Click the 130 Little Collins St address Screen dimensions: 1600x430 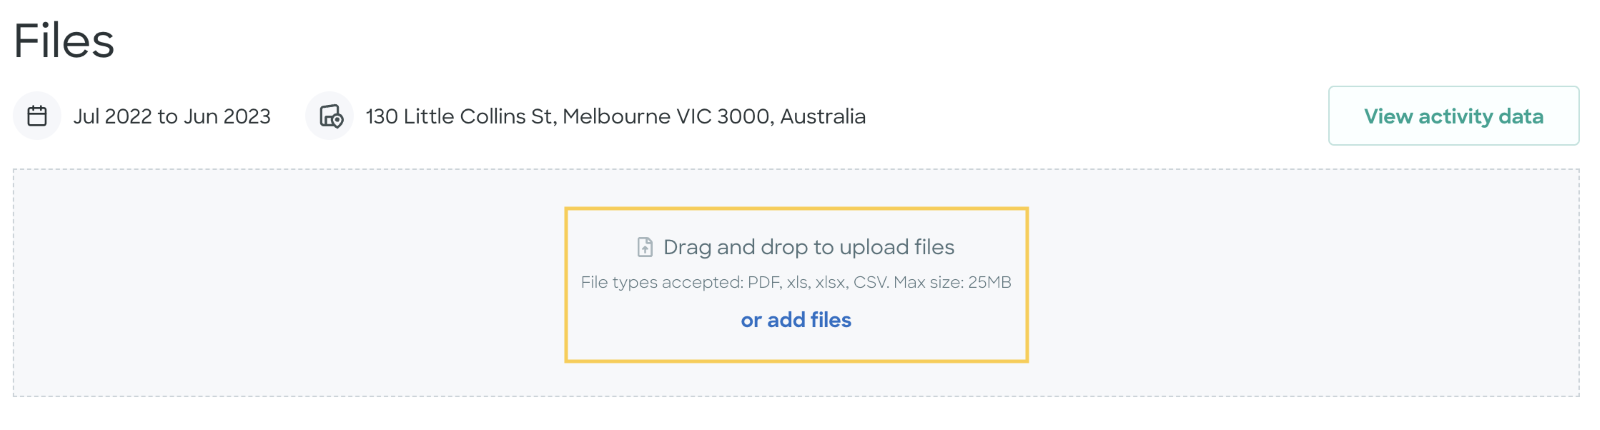click(x=616, y=117)
